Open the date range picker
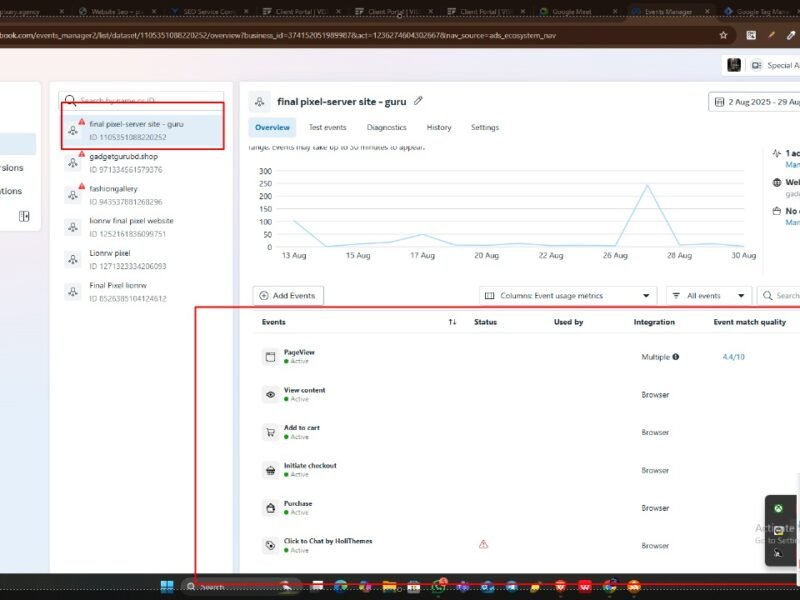The width and height of the screenshot is (800, 600). coord(753,102)
